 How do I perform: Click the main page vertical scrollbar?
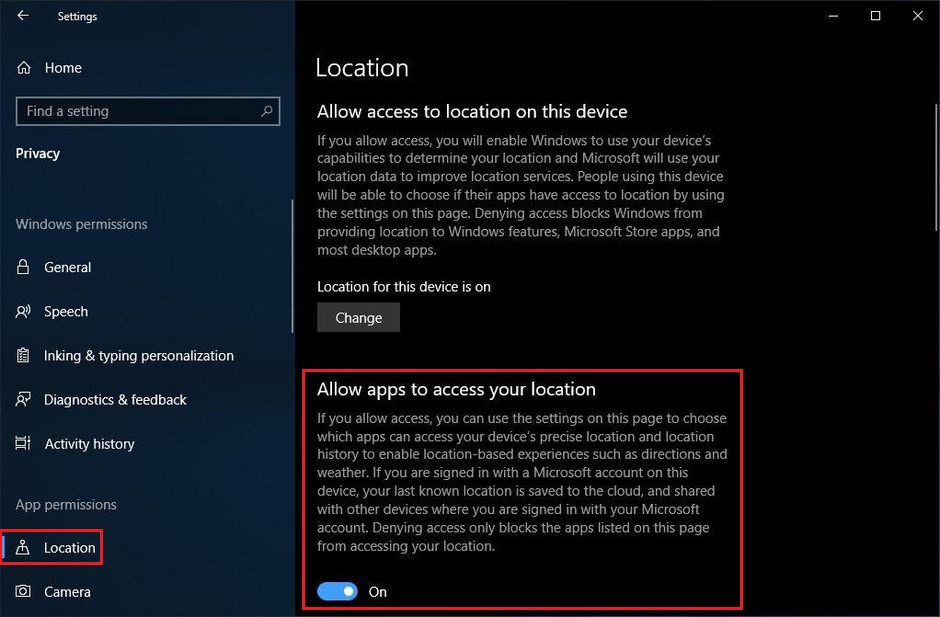point(936,168)
